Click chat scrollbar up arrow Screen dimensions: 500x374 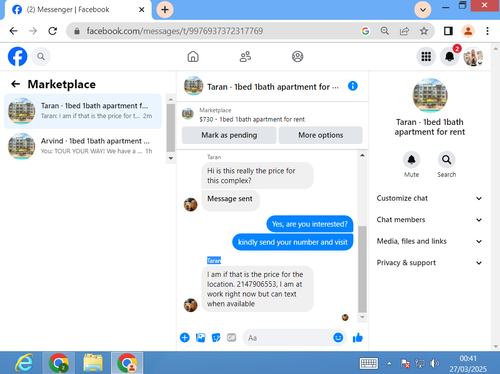[362, 155]
